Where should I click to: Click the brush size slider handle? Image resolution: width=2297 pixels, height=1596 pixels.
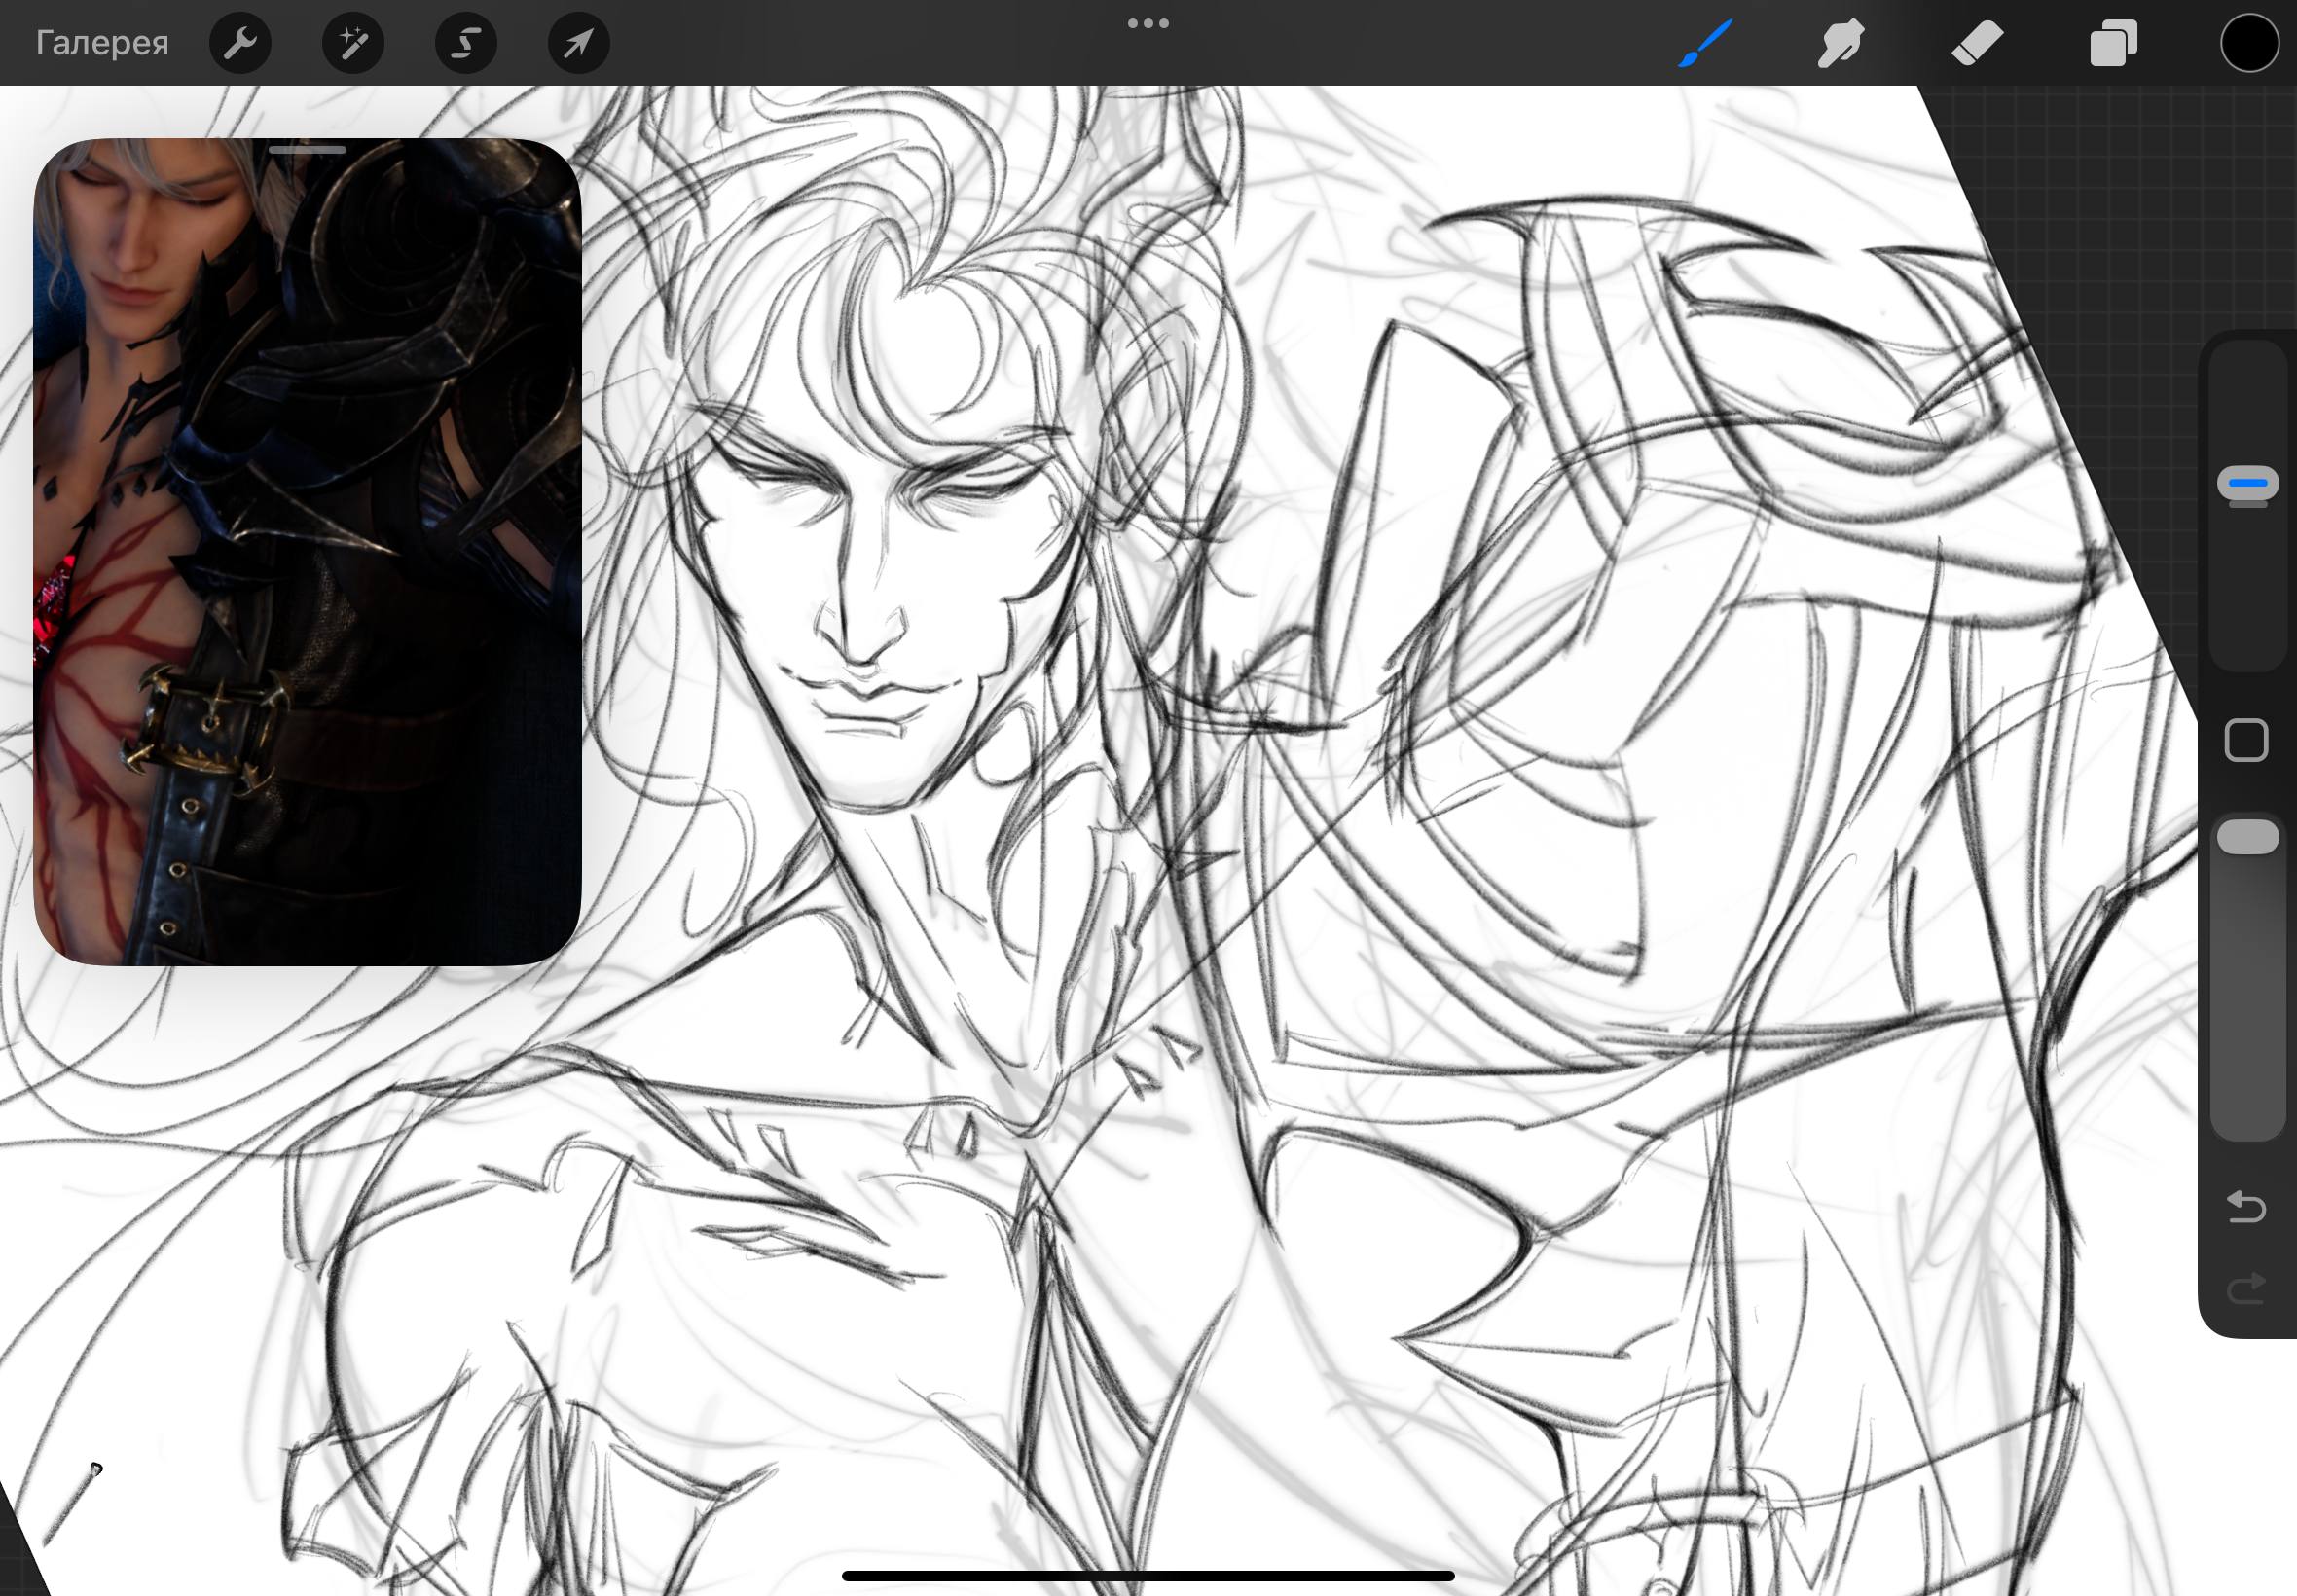pyautogui.click(x=2247, y=483)
